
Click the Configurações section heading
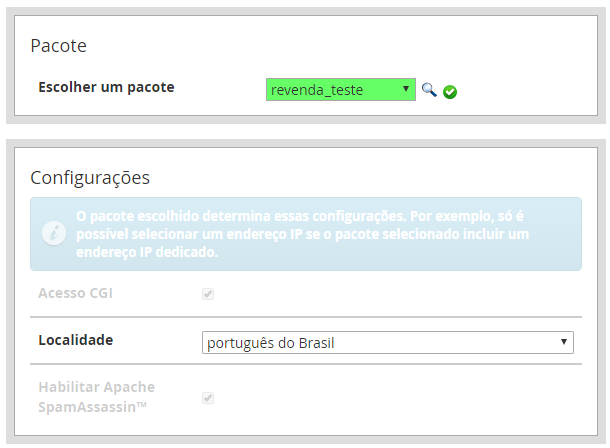pos(90,178)
